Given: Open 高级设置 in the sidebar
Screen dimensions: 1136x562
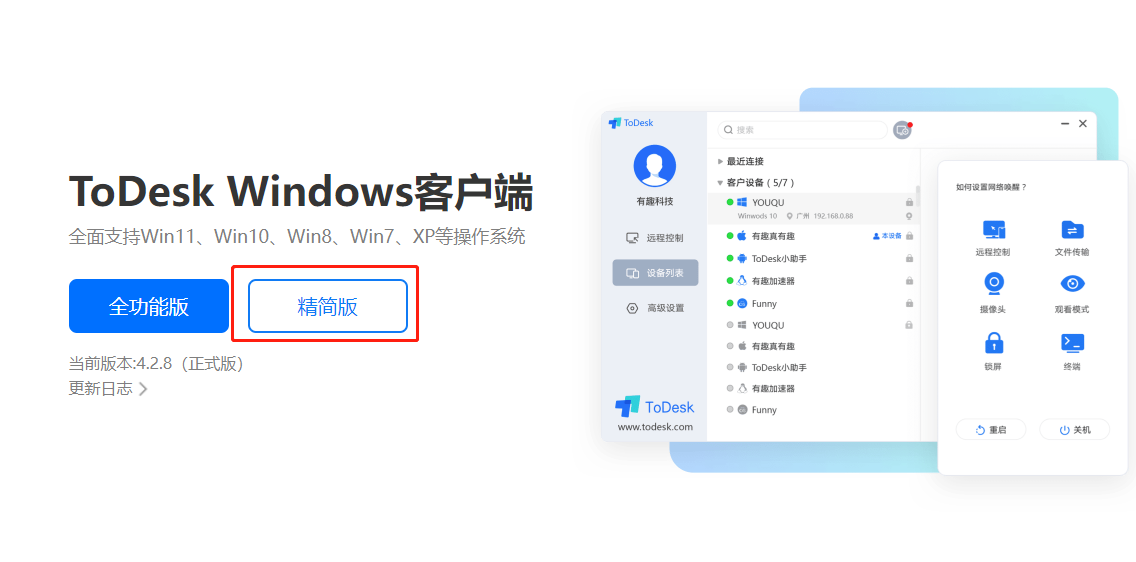Looking at the screenshot, I should 655,308.
